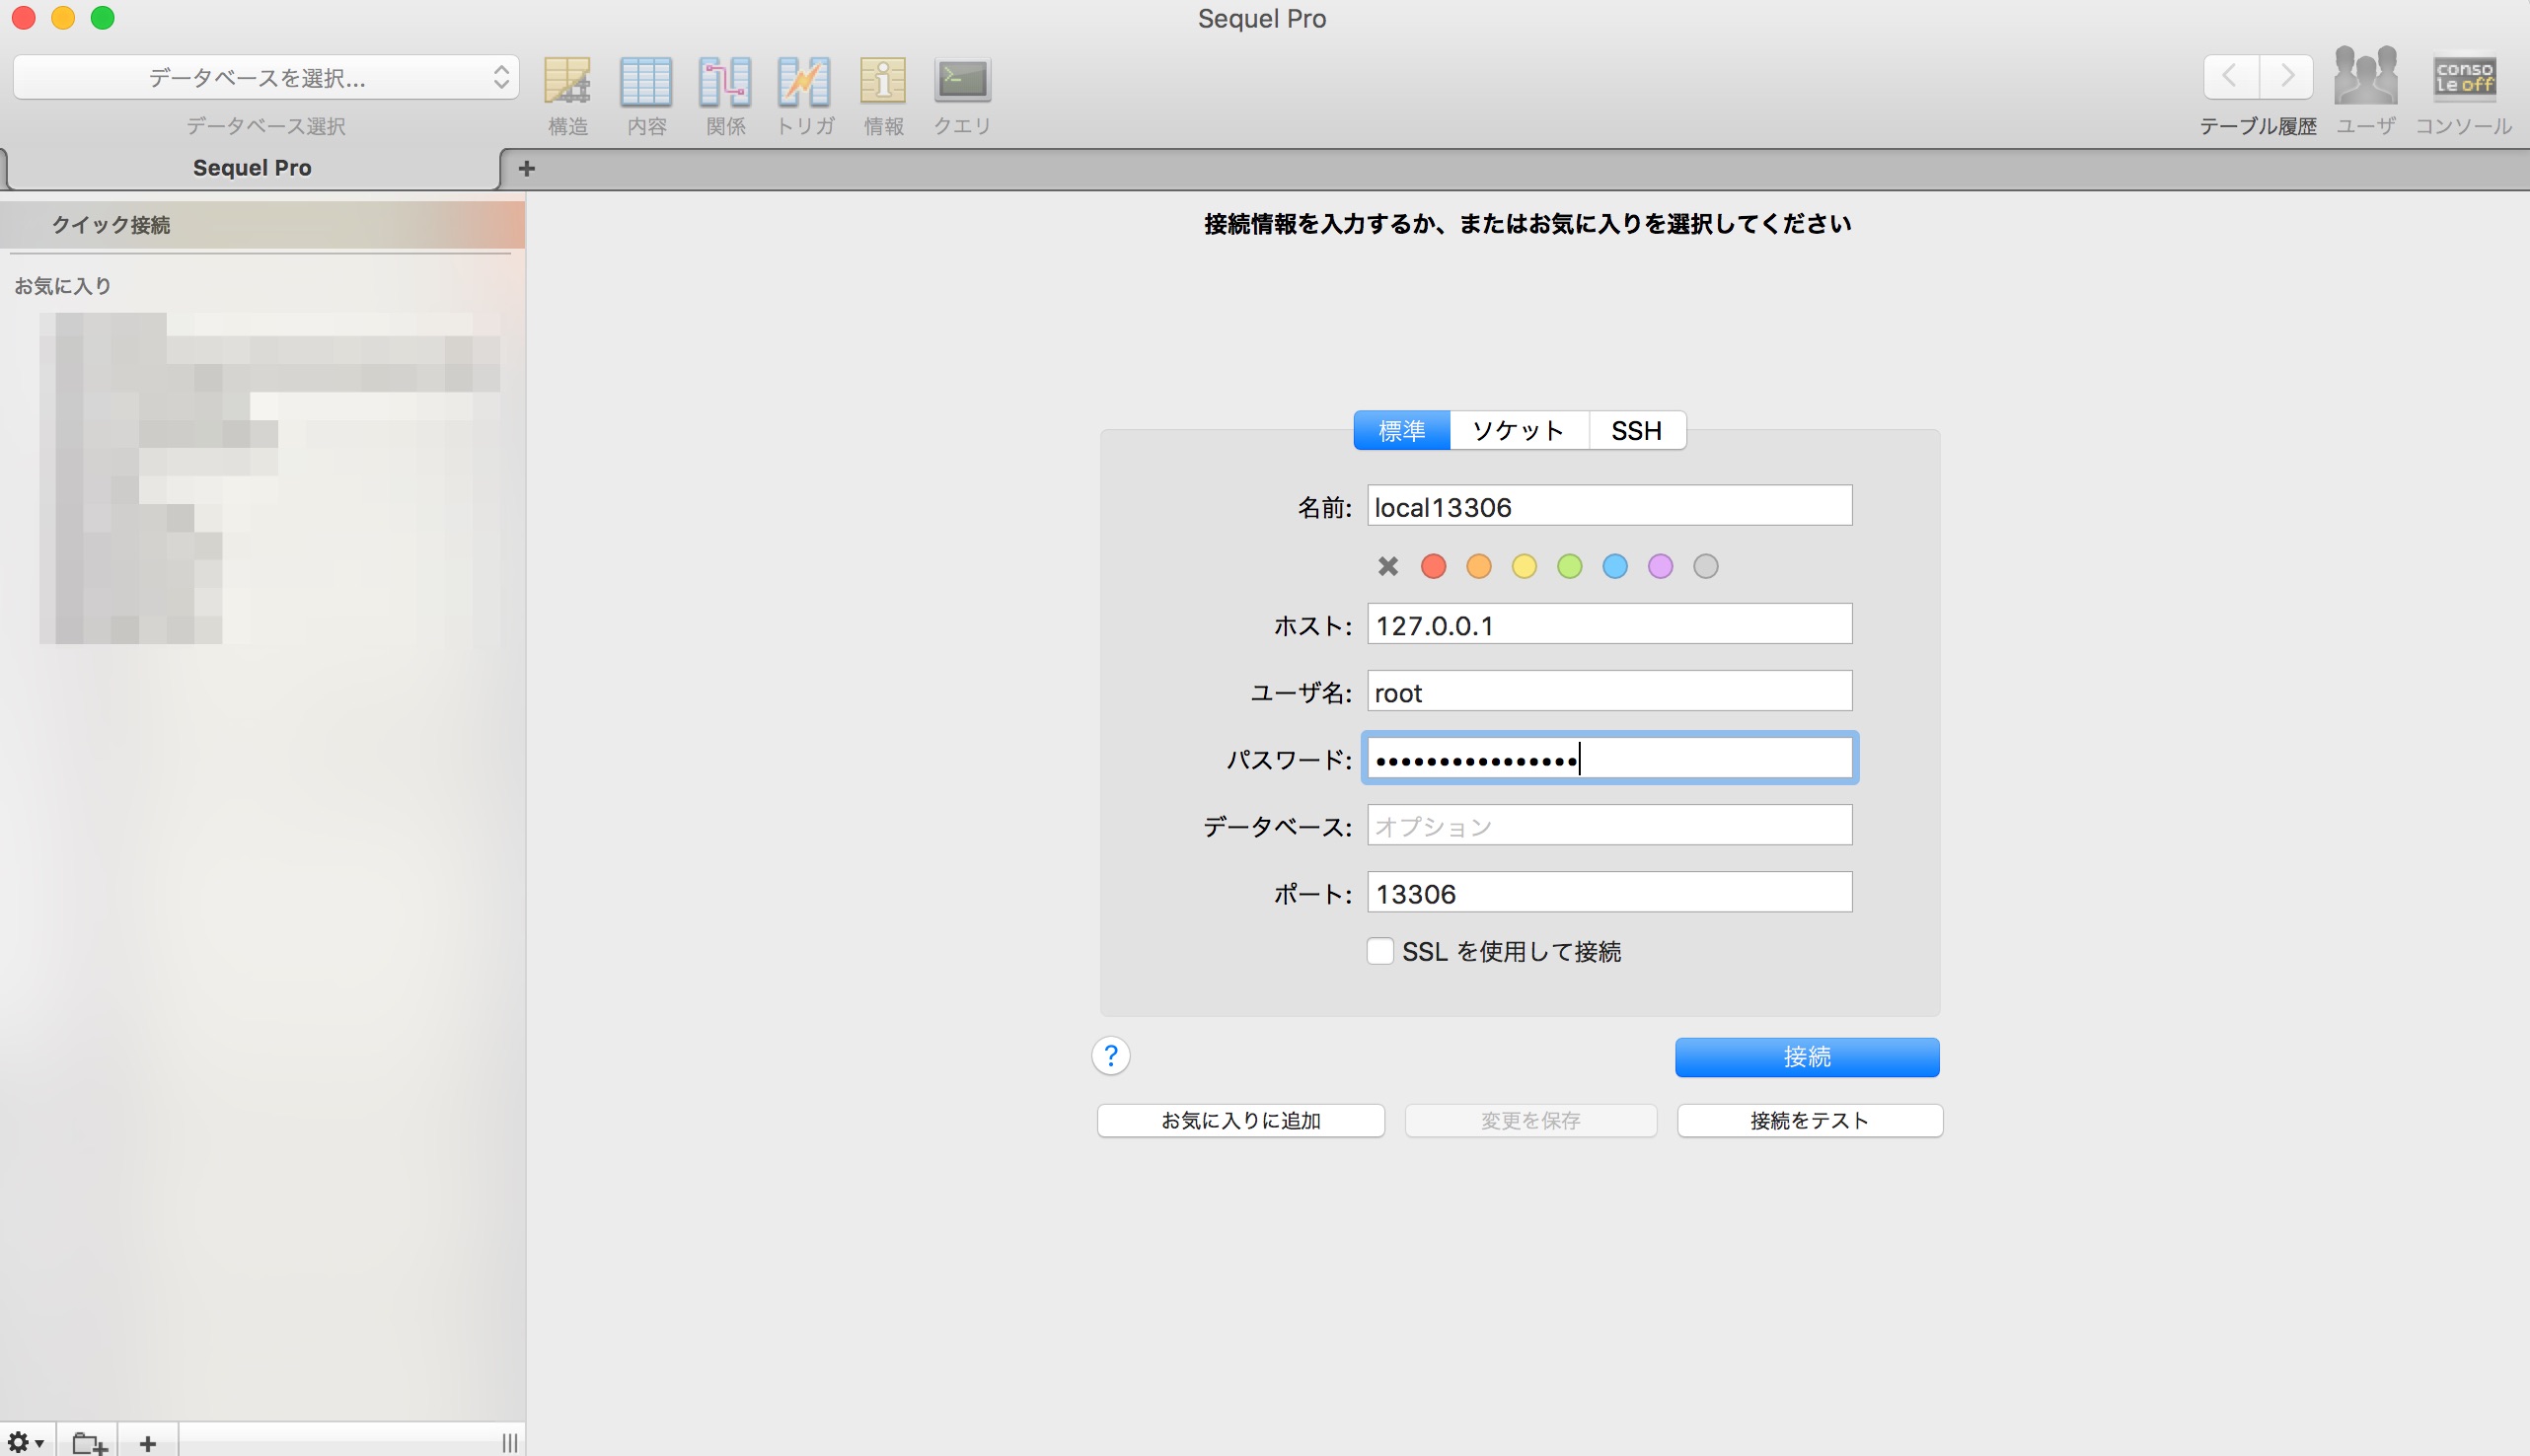Click the ユーザ名 field containing root
The width and height of the screenshot is (2530, 1456).
point(1609,691)
